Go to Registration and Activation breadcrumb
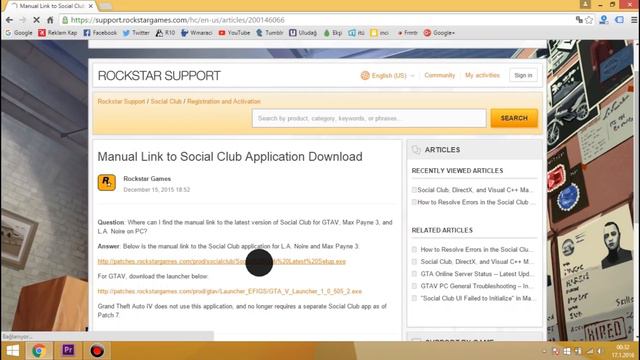The image size is (640, 360). pos(224,101)
